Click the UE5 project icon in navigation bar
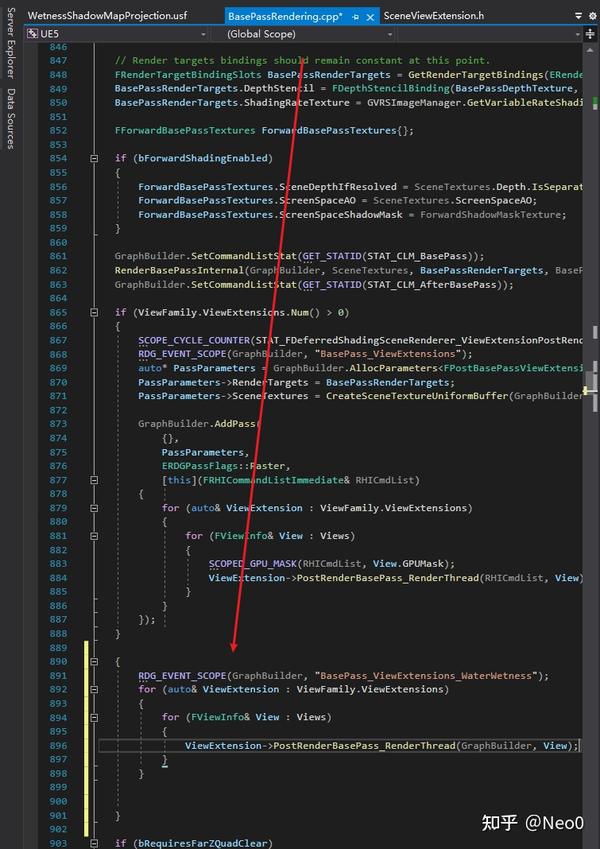 tap(32, 34)
